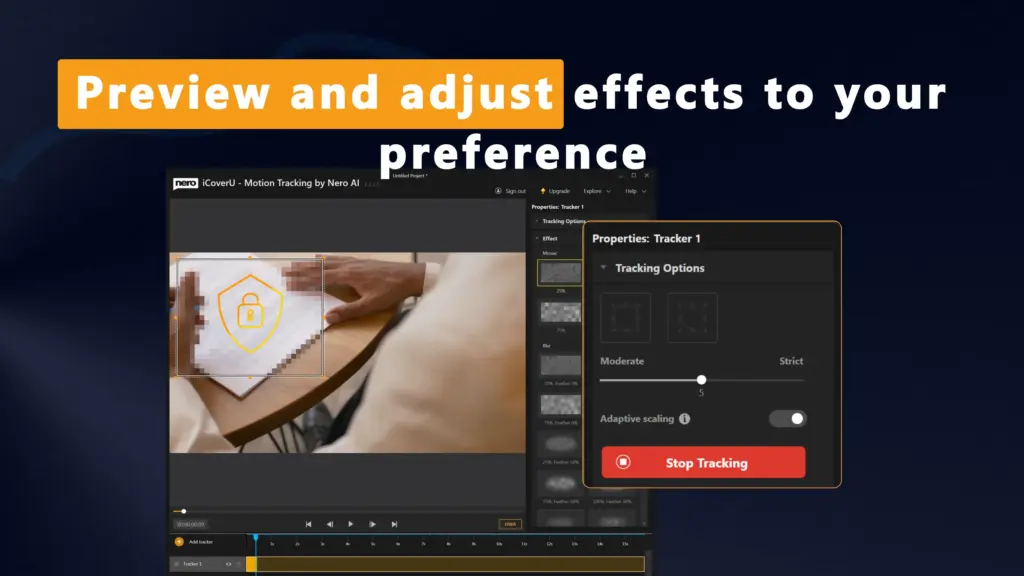Toggle visibility of the Tracker 1 track
The height and width of the screenshot is (576, 1024).
tap(227, 562)
